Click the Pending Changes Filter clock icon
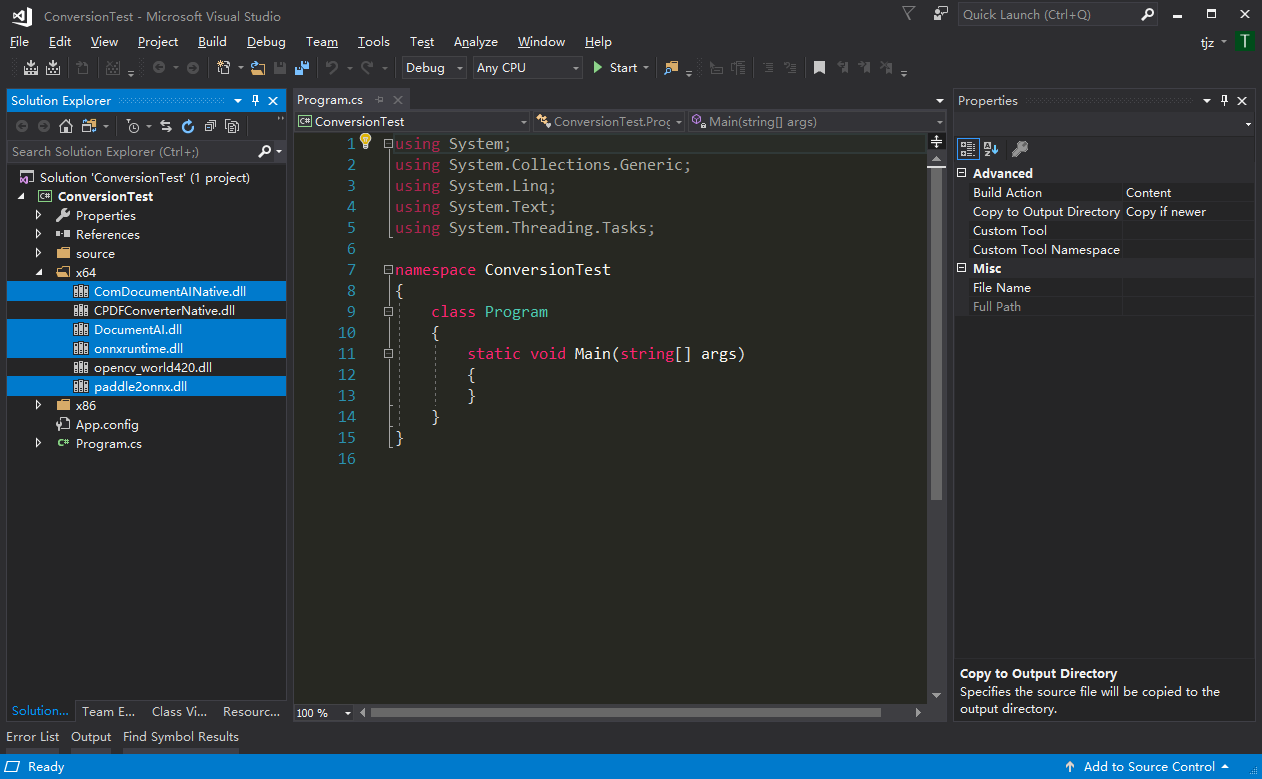Screen dimensions: 1262x779 (x=133, y=126)
